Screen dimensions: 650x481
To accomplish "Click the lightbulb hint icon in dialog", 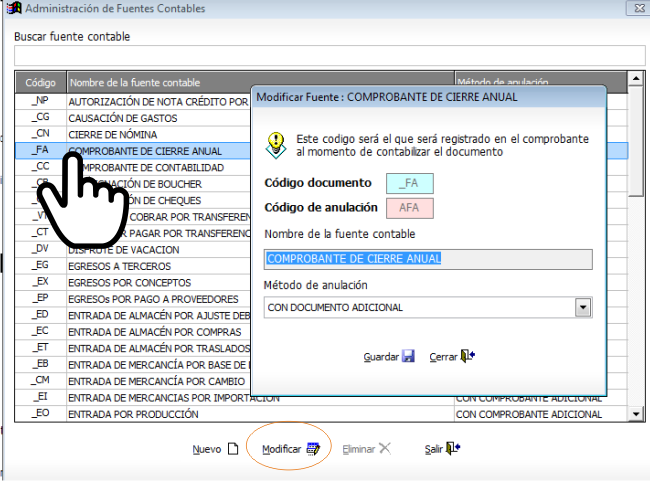I will point(276,146).
